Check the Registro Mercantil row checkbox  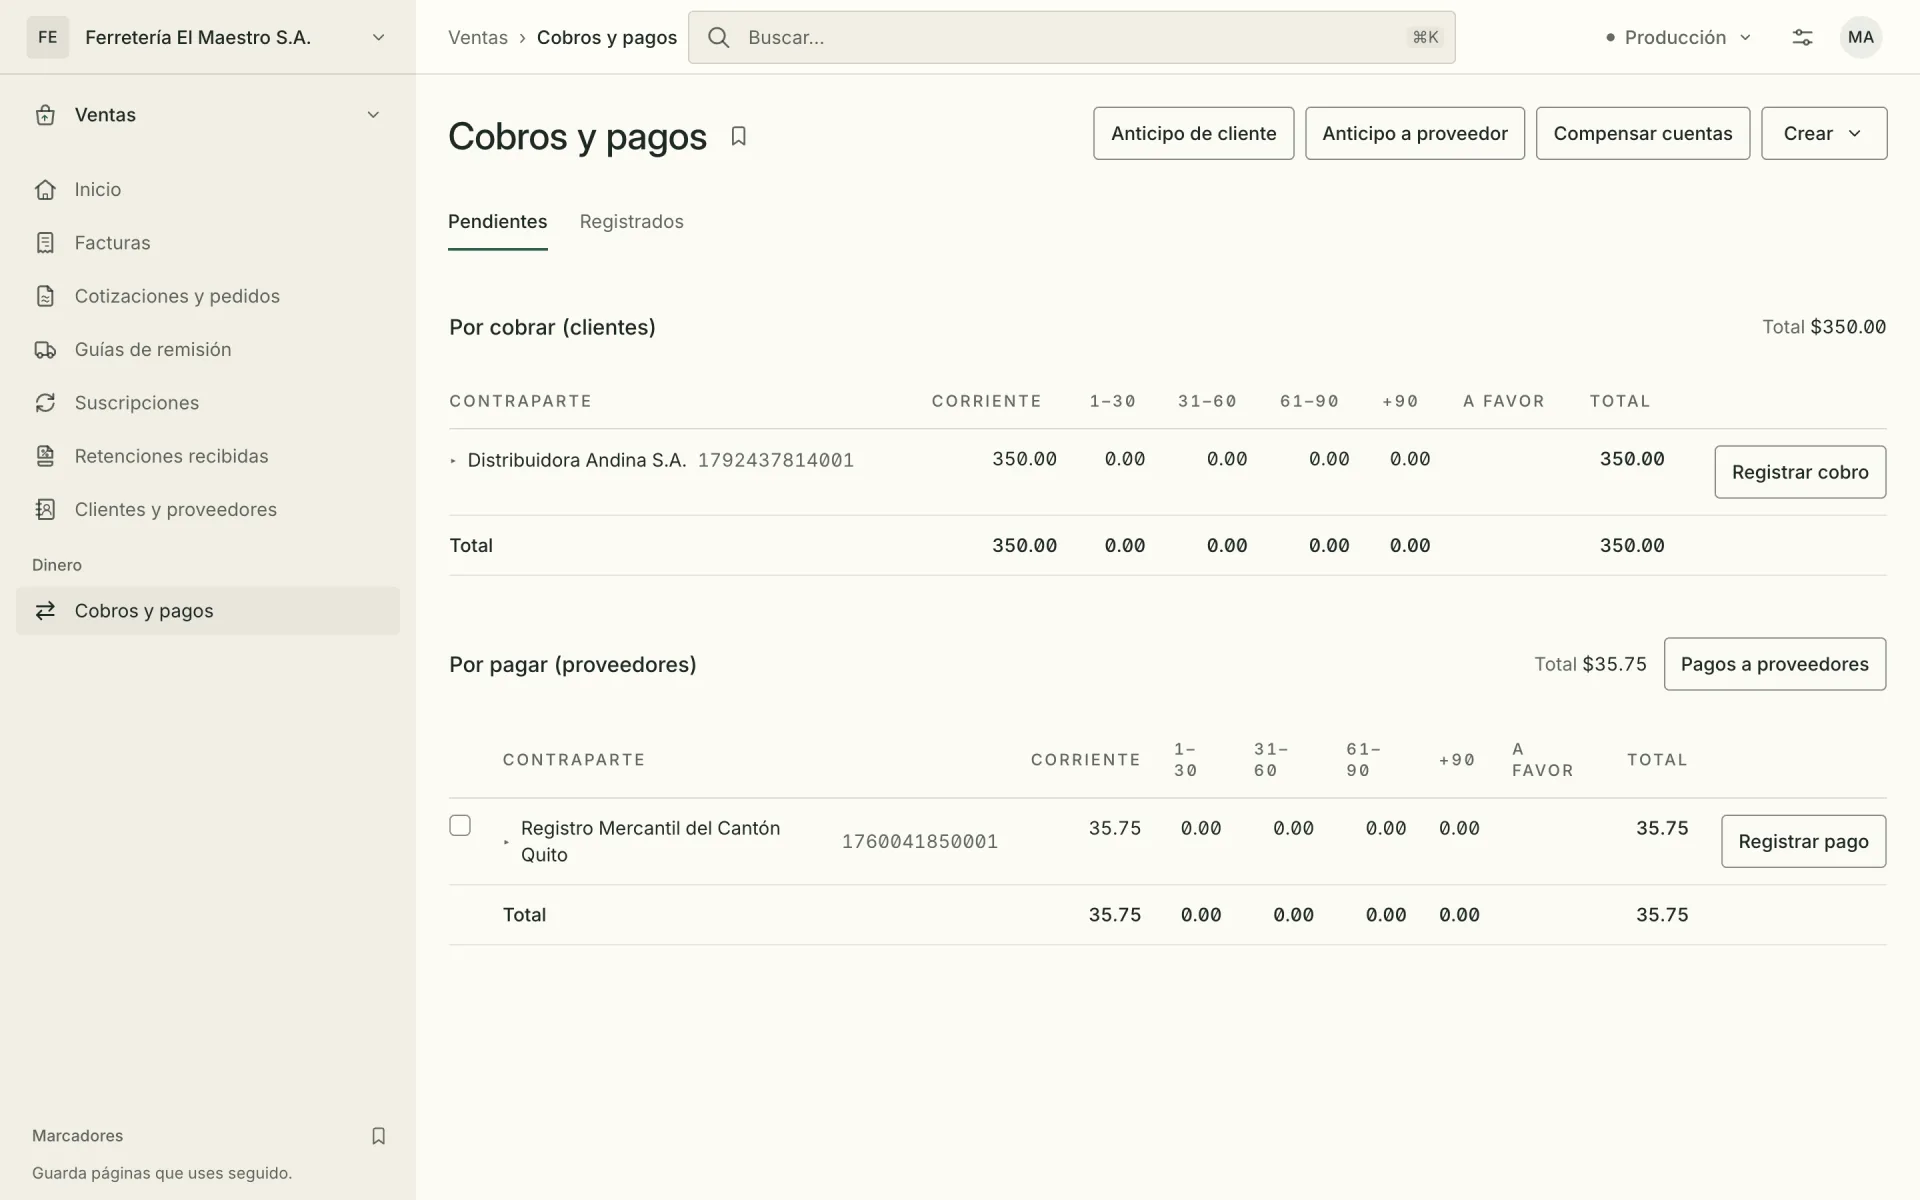[x=460, y=826]
